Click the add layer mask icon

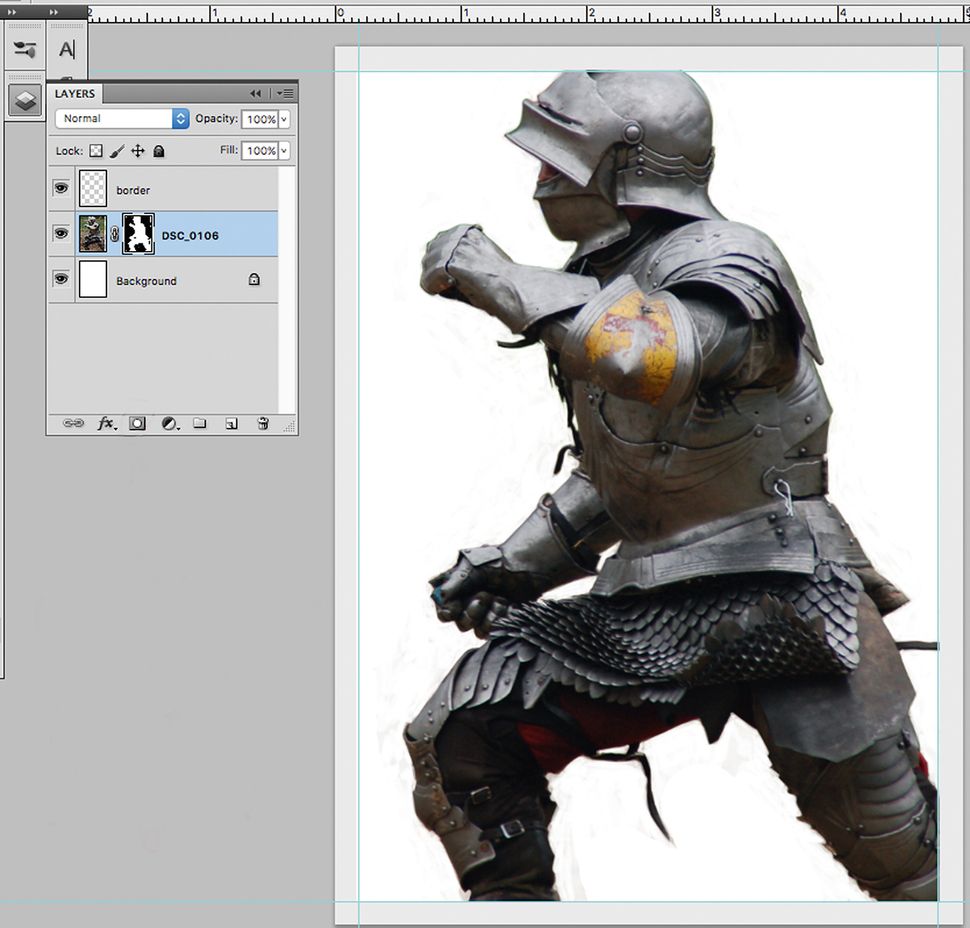(x=137, y=423)
